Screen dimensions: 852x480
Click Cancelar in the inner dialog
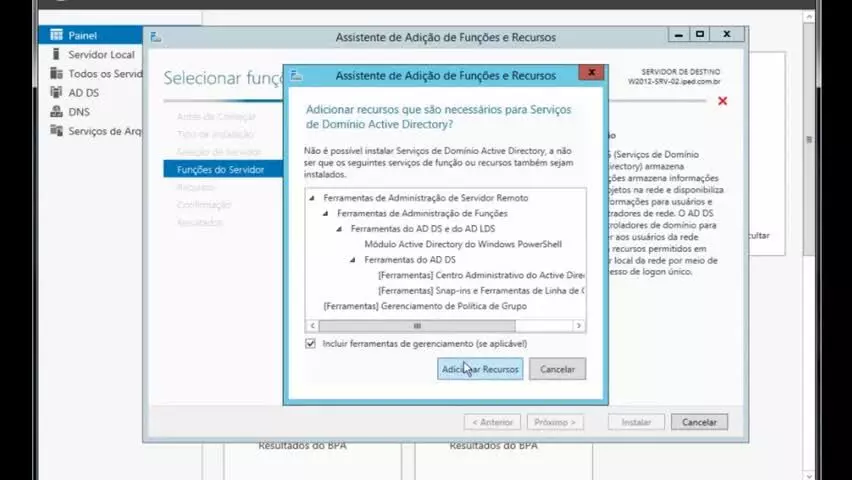(x=557, y=369)
